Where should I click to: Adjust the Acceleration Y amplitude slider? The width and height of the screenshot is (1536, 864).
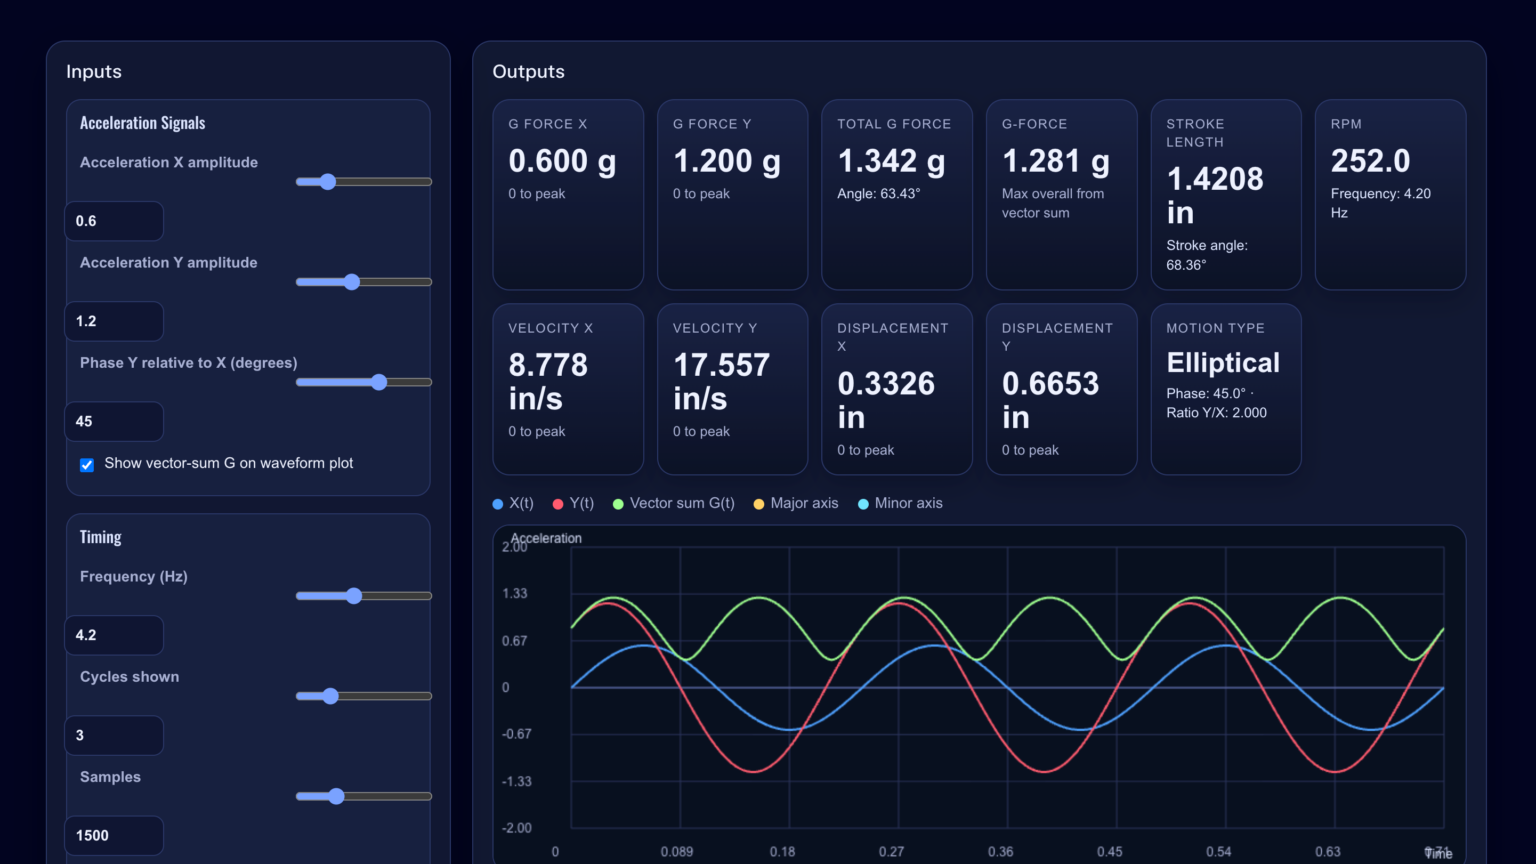pyautogui.click(x=364, y=282)
